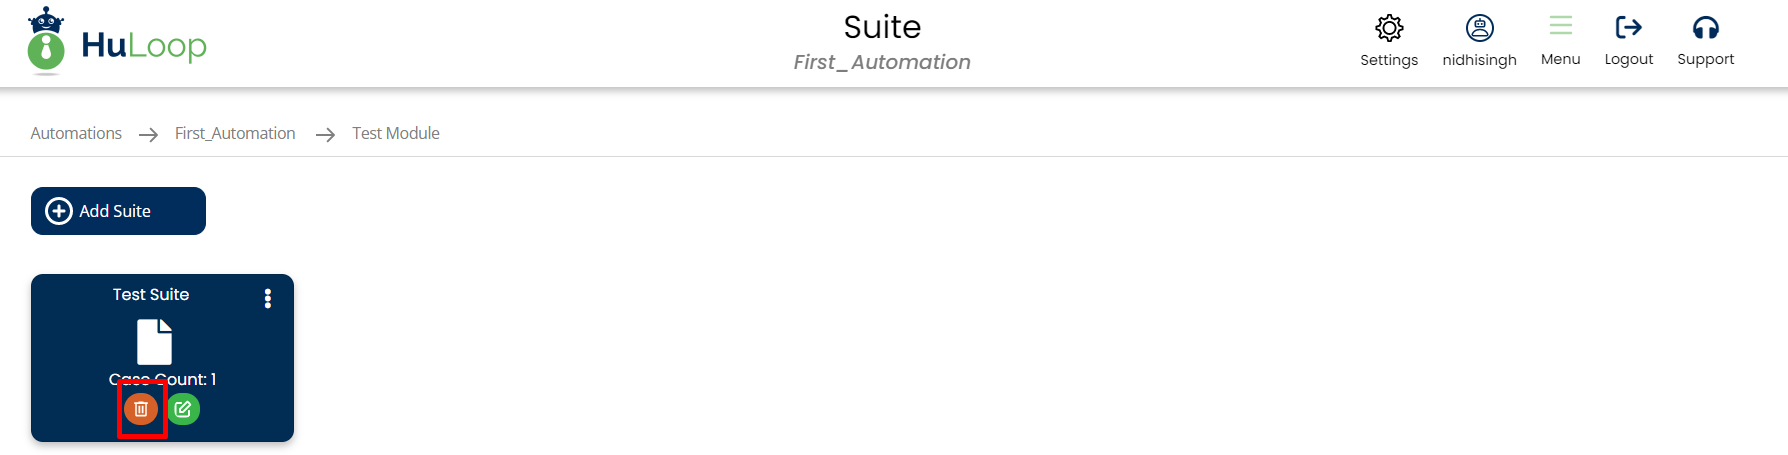Click the plus circle icon in Add Suite
Screen dimensions: 1788x455
pos(59,211)
